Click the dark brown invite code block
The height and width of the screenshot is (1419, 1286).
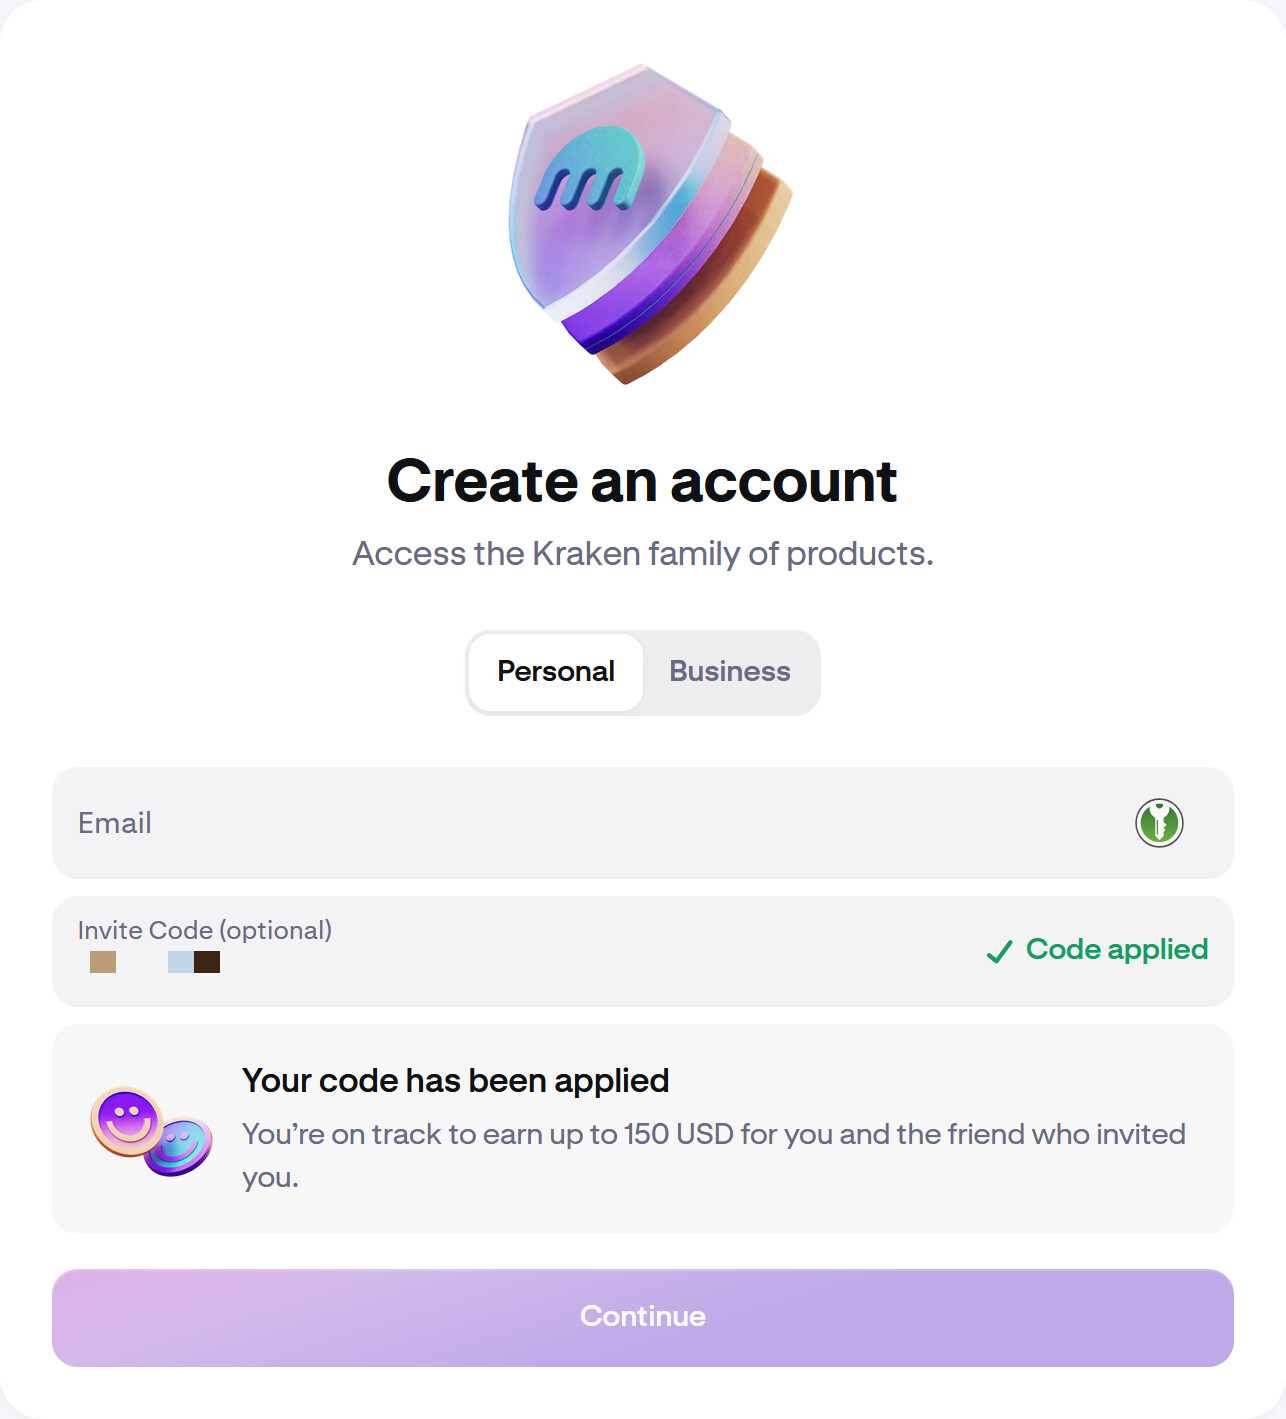207,962
